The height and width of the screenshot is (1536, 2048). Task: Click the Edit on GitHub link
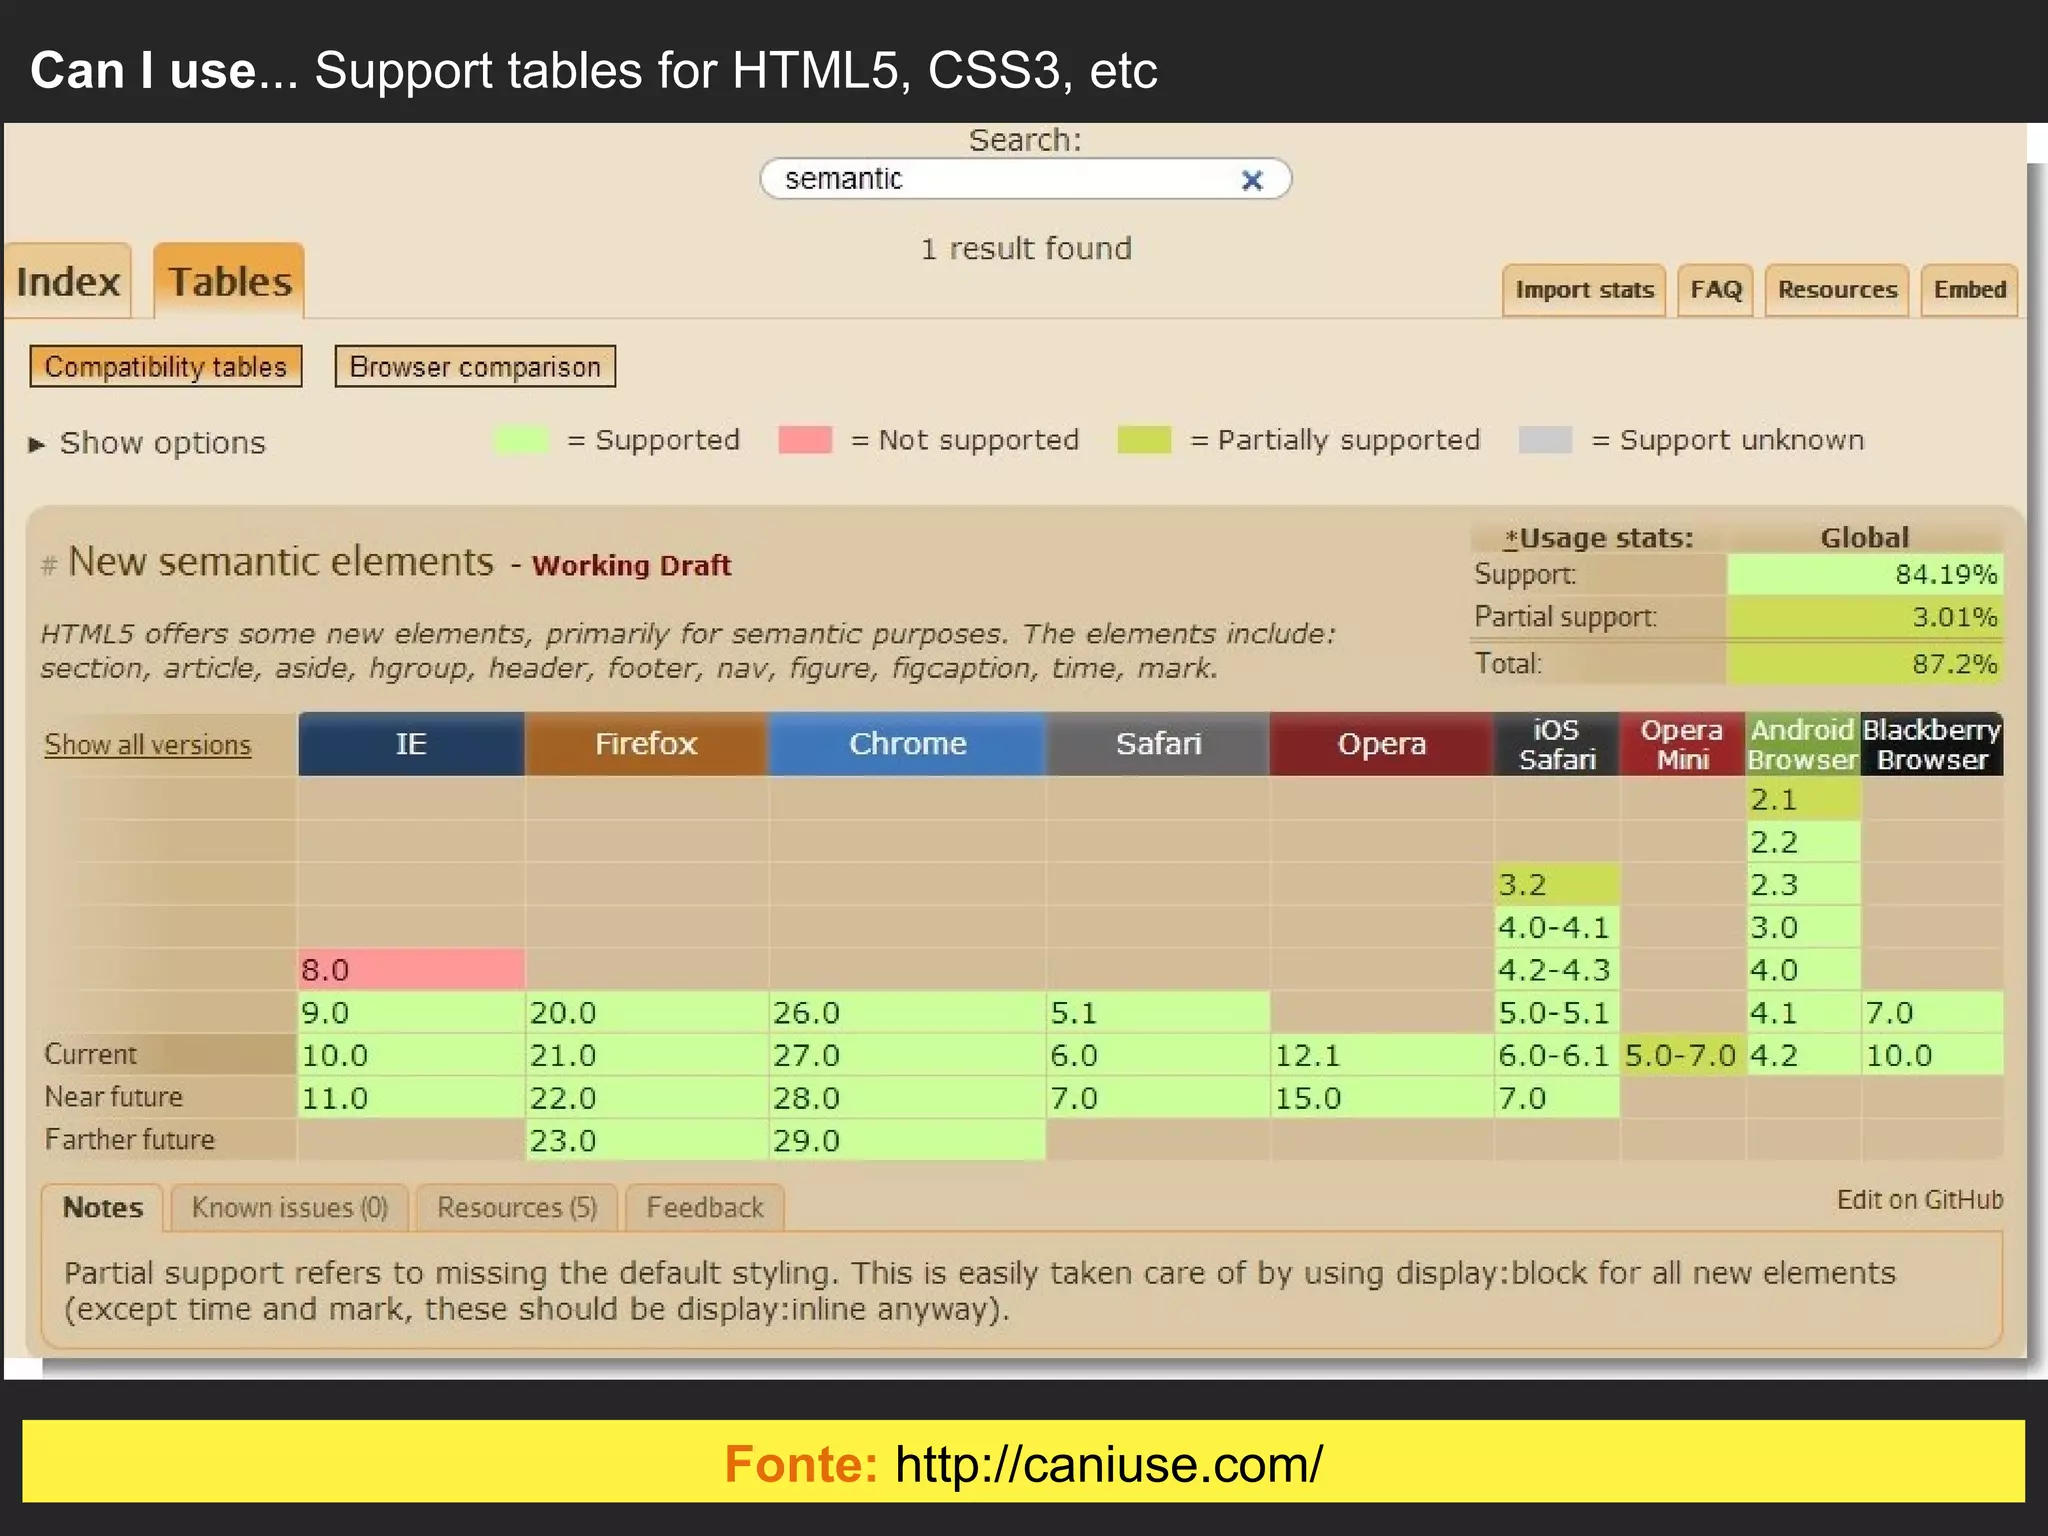click(1919, 1200)
